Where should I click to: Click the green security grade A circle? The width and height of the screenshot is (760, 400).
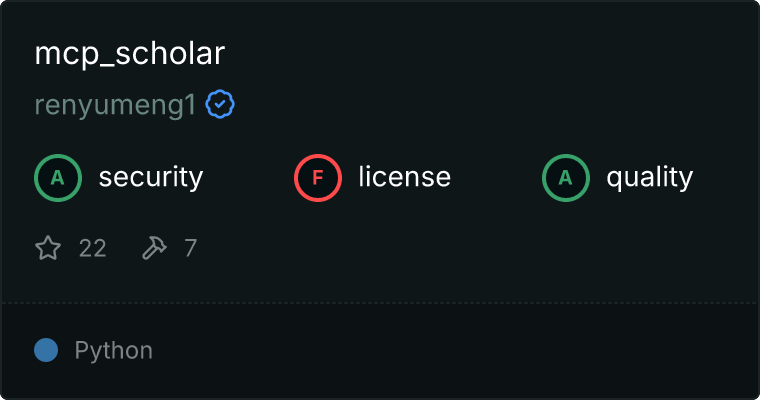[58, 178]
